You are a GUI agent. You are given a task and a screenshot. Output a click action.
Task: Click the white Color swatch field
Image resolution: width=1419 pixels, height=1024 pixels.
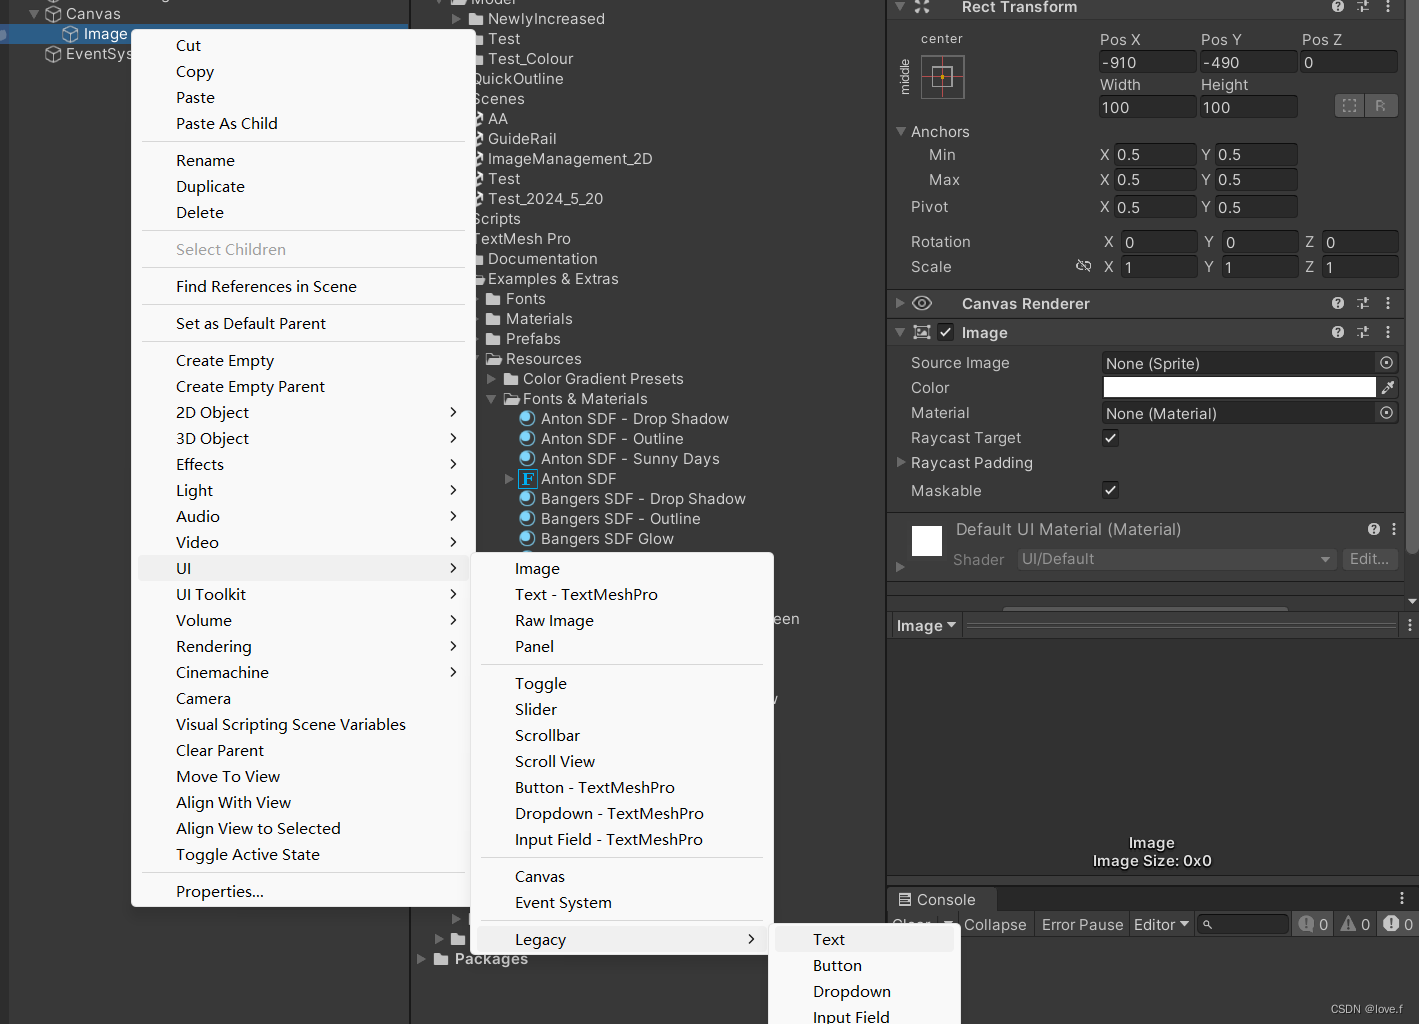[1239, 387]
